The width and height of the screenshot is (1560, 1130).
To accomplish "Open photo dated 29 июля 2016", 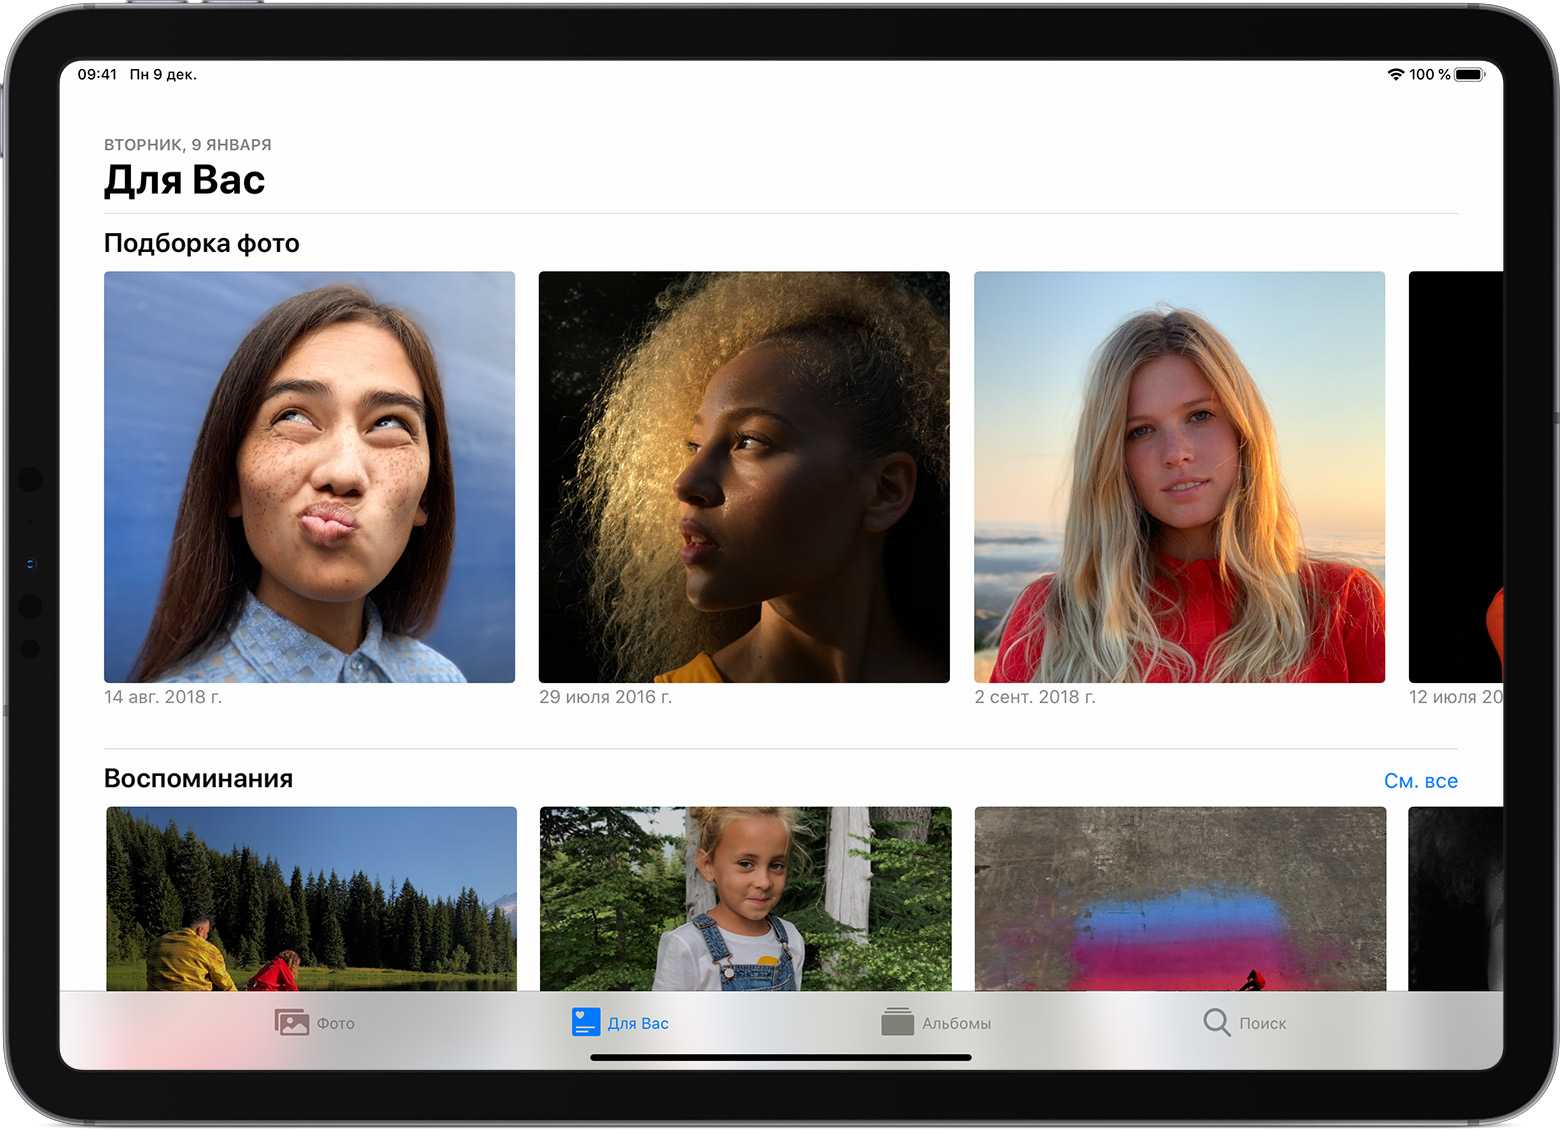I will coord(744,477).
